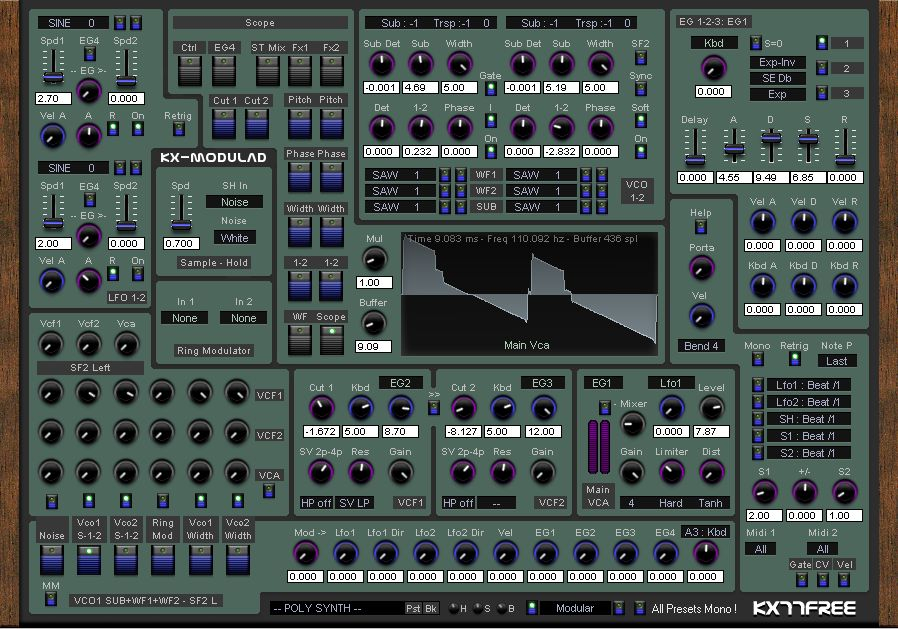Open the Ring Modulator In 1 selector
Viewport: 898px width, 629px height.
[185, 318]
